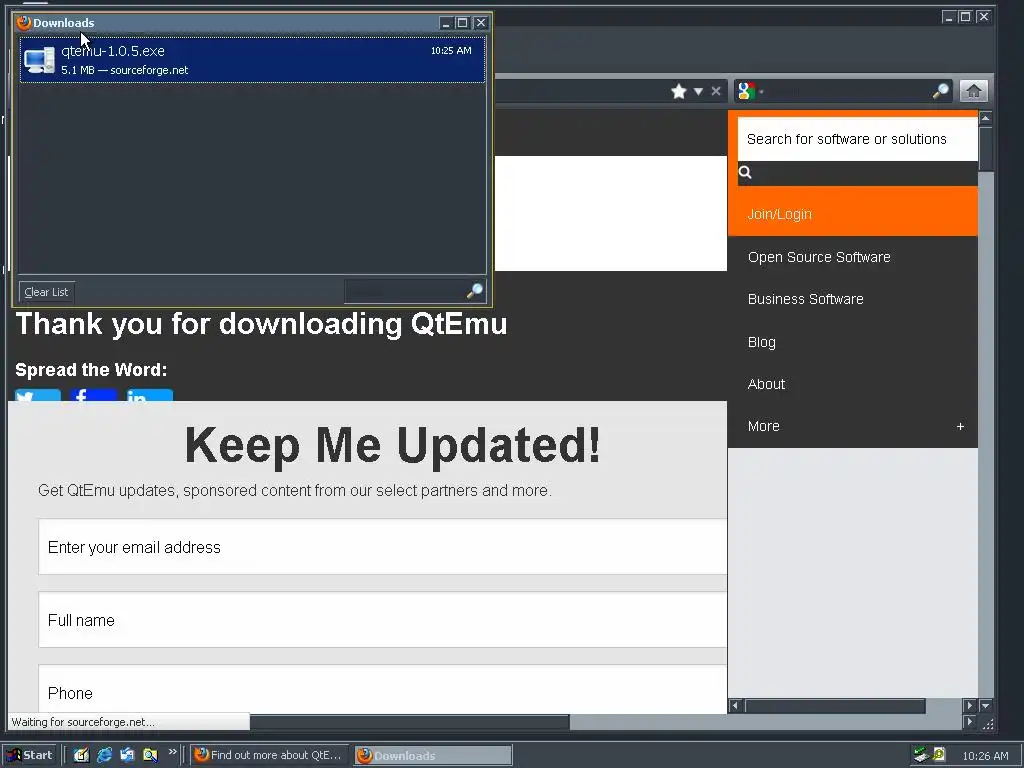Screen dimensions: 1024x768
Task: Open the Business Software menu item
Action: [805, 299]
